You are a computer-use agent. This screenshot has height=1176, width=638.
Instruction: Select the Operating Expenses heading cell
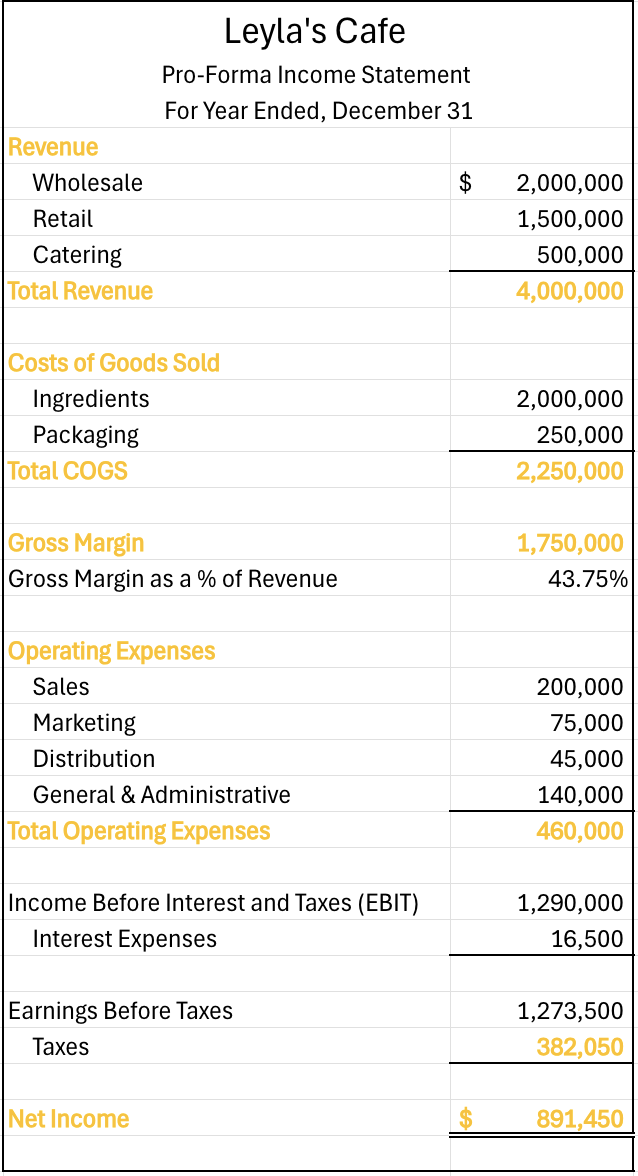point(112,651)
